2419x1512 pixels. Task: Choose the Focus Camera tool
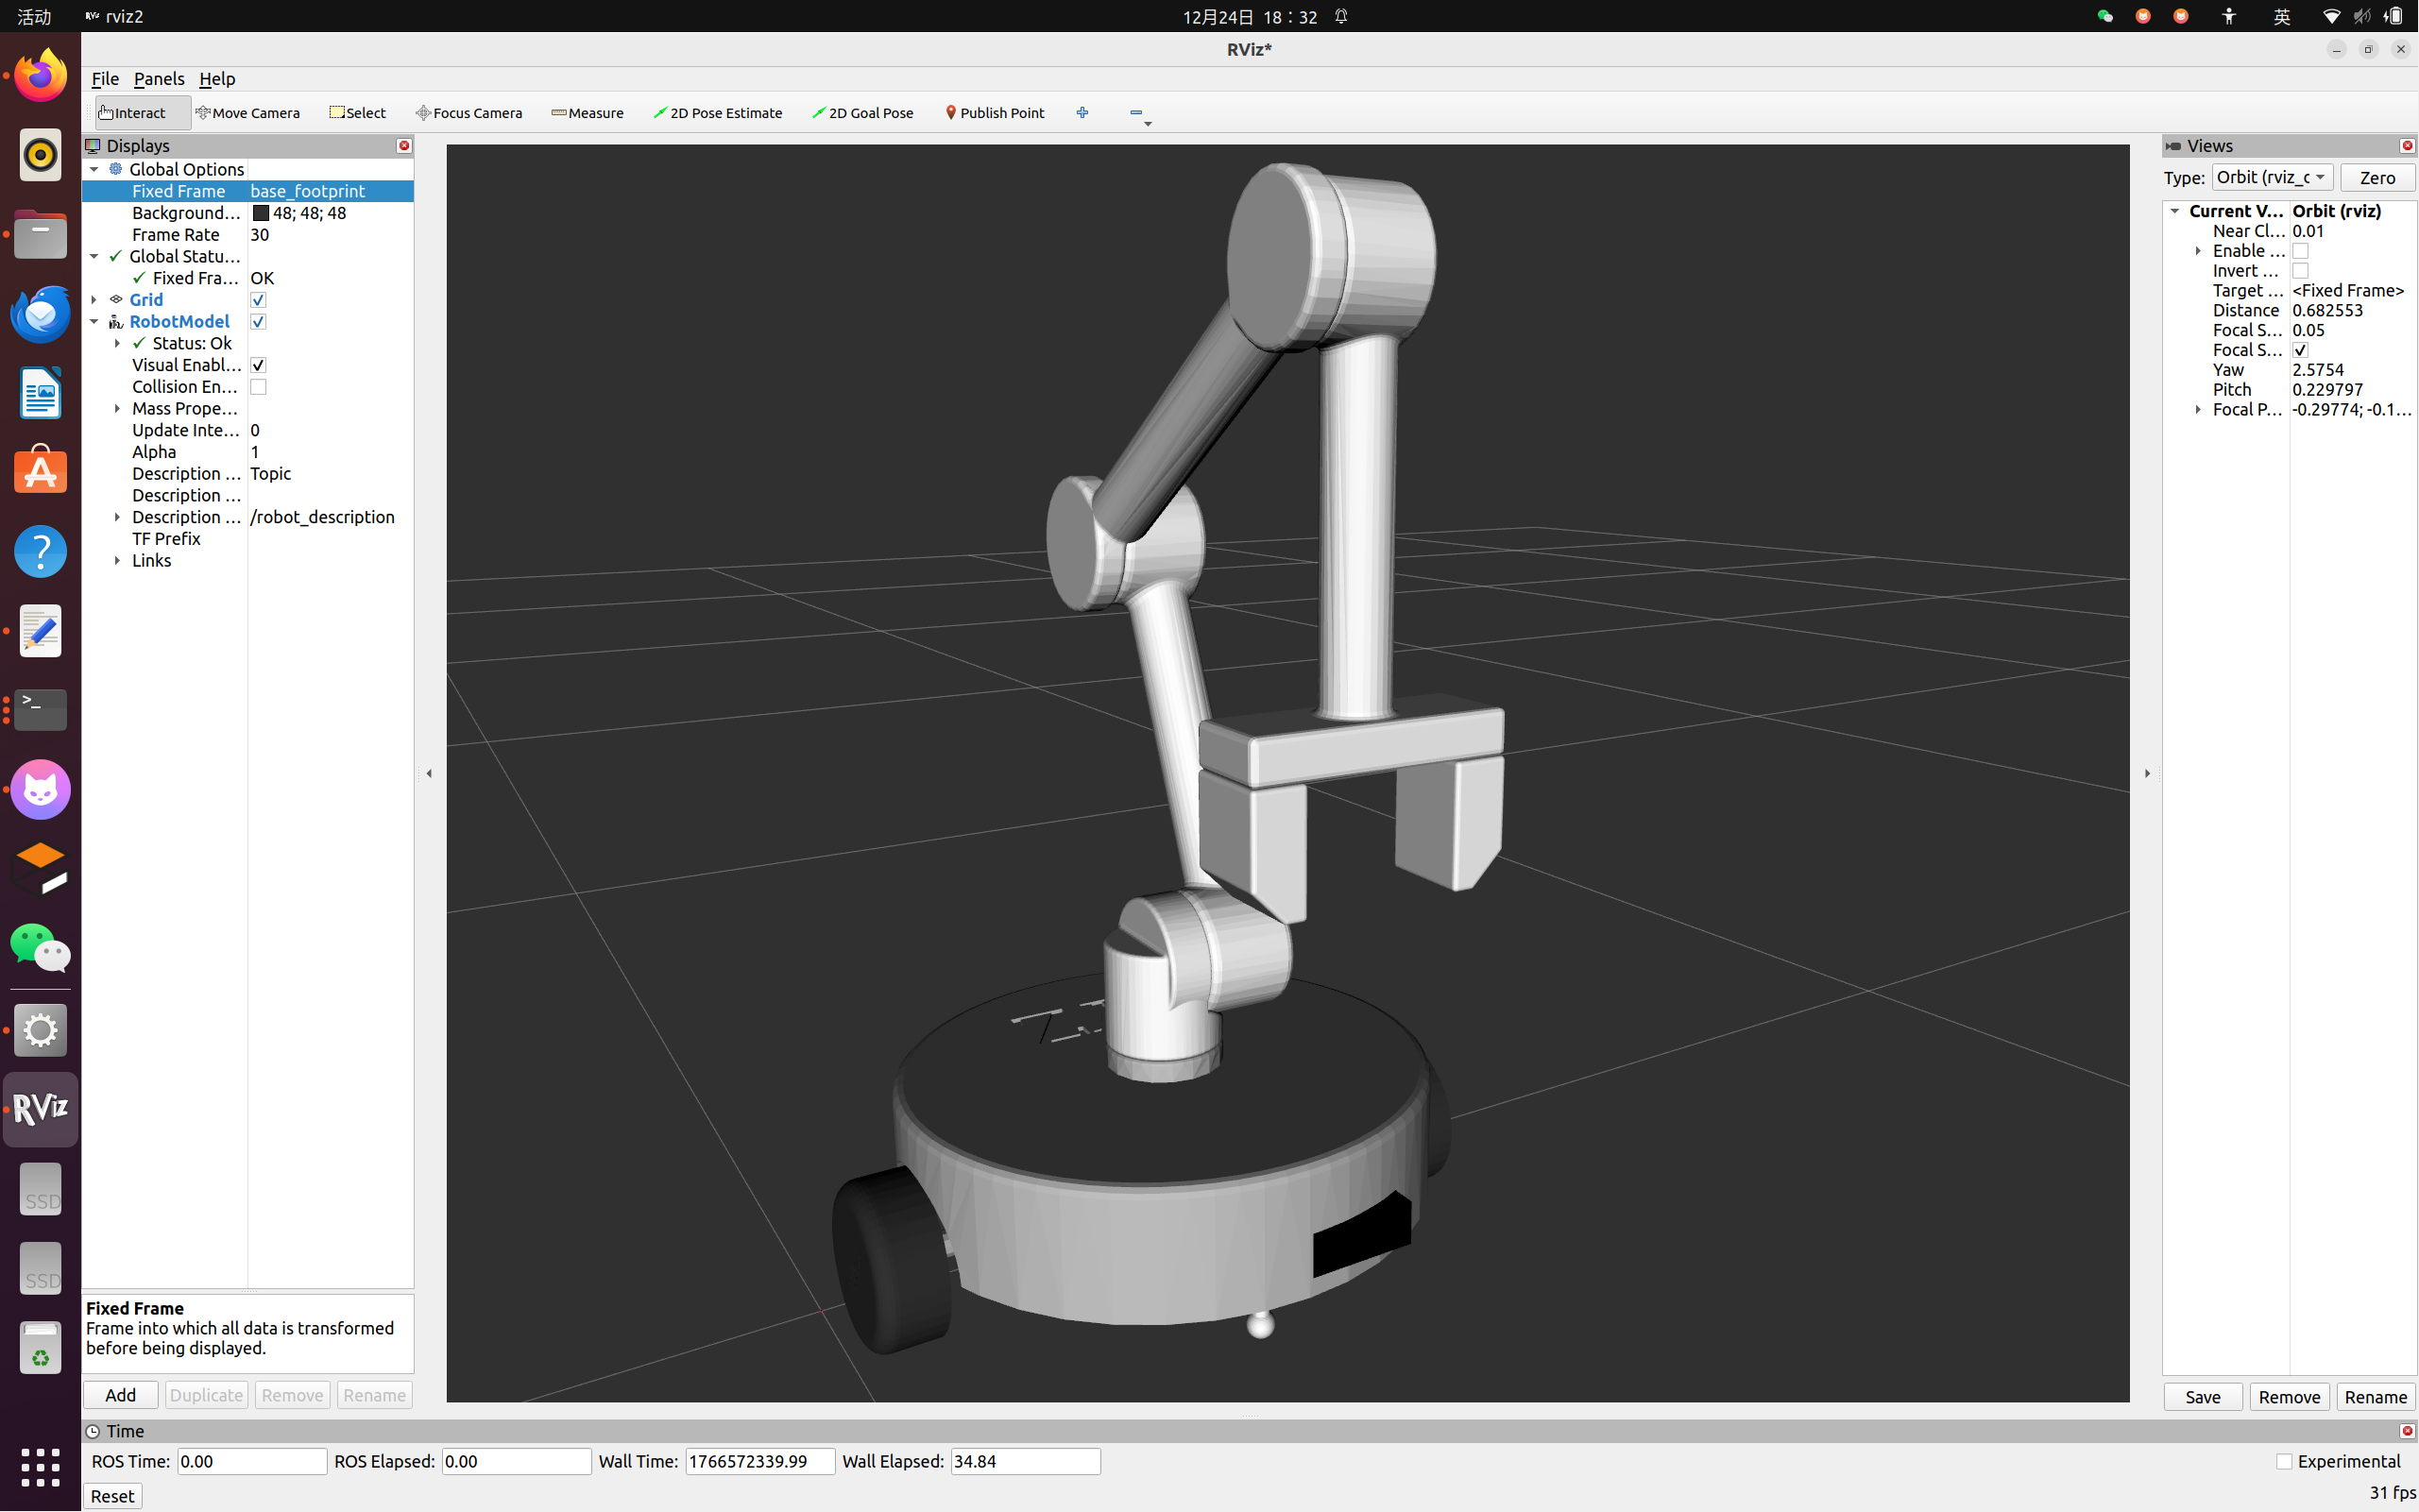pyautogui.click(x=469, y=113)
